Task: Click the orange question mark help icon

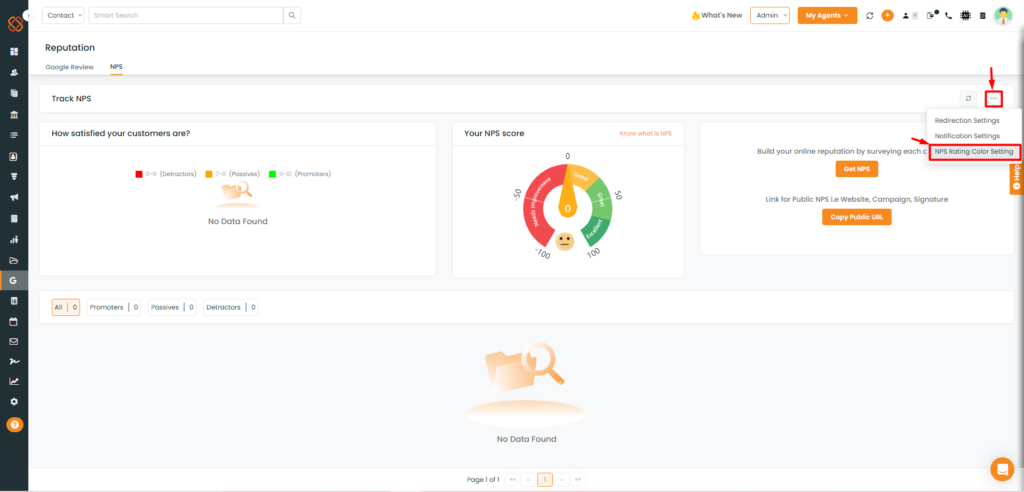Action: 14,425
